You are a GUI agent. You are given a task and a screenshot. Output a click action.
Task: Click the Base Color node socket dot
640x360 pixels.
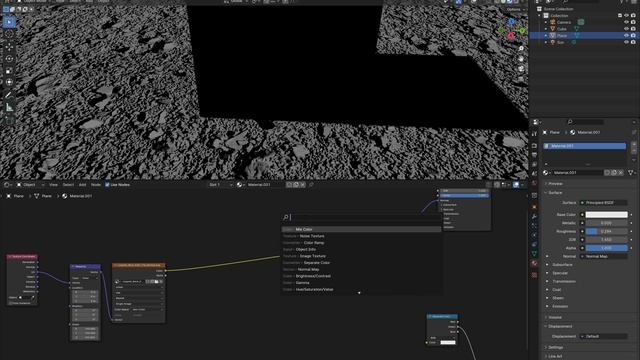(582, 215)
